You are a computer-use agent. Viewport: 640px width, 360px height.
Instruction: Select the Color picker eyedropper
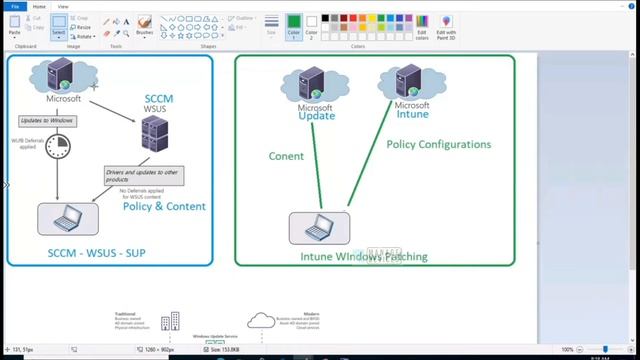(x=116, y=33)
